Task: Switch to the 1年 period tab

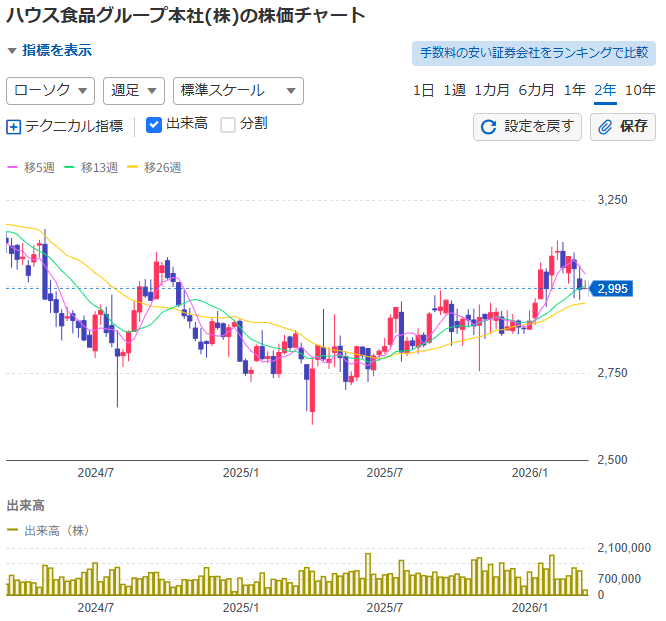Action: [x=574, y=90]
